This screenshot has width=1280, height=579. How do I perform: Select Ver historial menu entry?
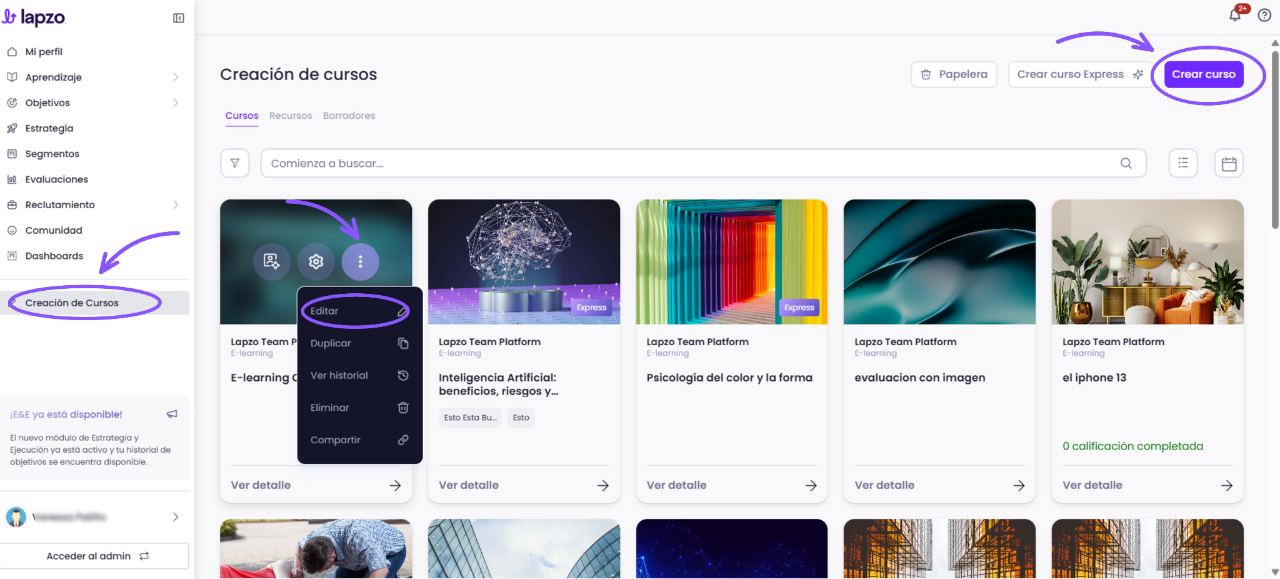pos(359,375)
